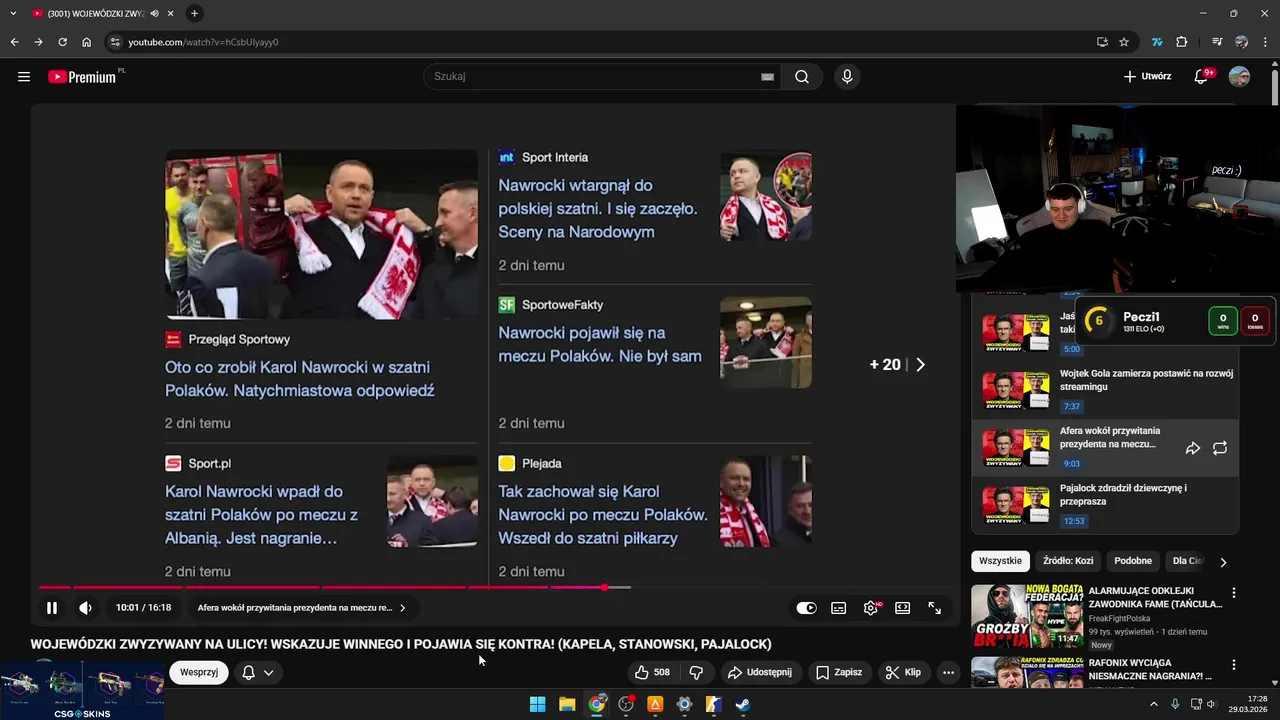Open the Chrome profile avatar in toolbar

(x=1241, y=42)
